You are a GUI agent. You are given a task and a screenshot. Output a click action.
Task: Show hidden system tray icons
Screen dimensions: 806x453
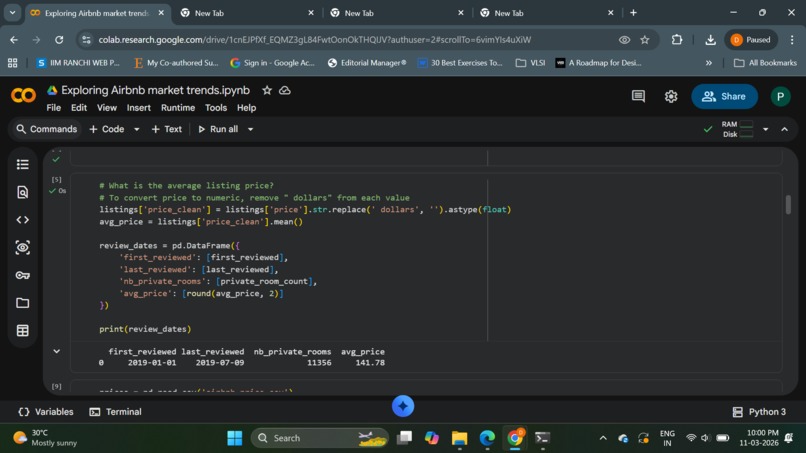603,438
